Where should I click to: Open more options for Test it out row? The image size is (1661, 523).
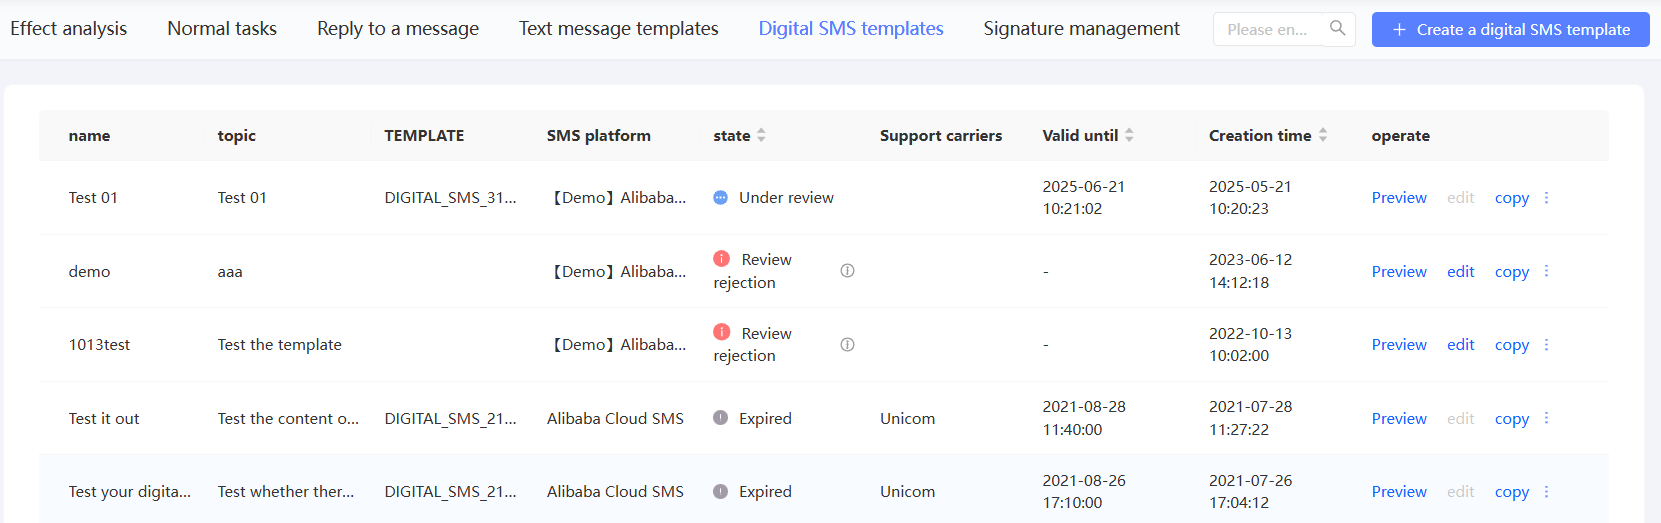[1546, 418]
